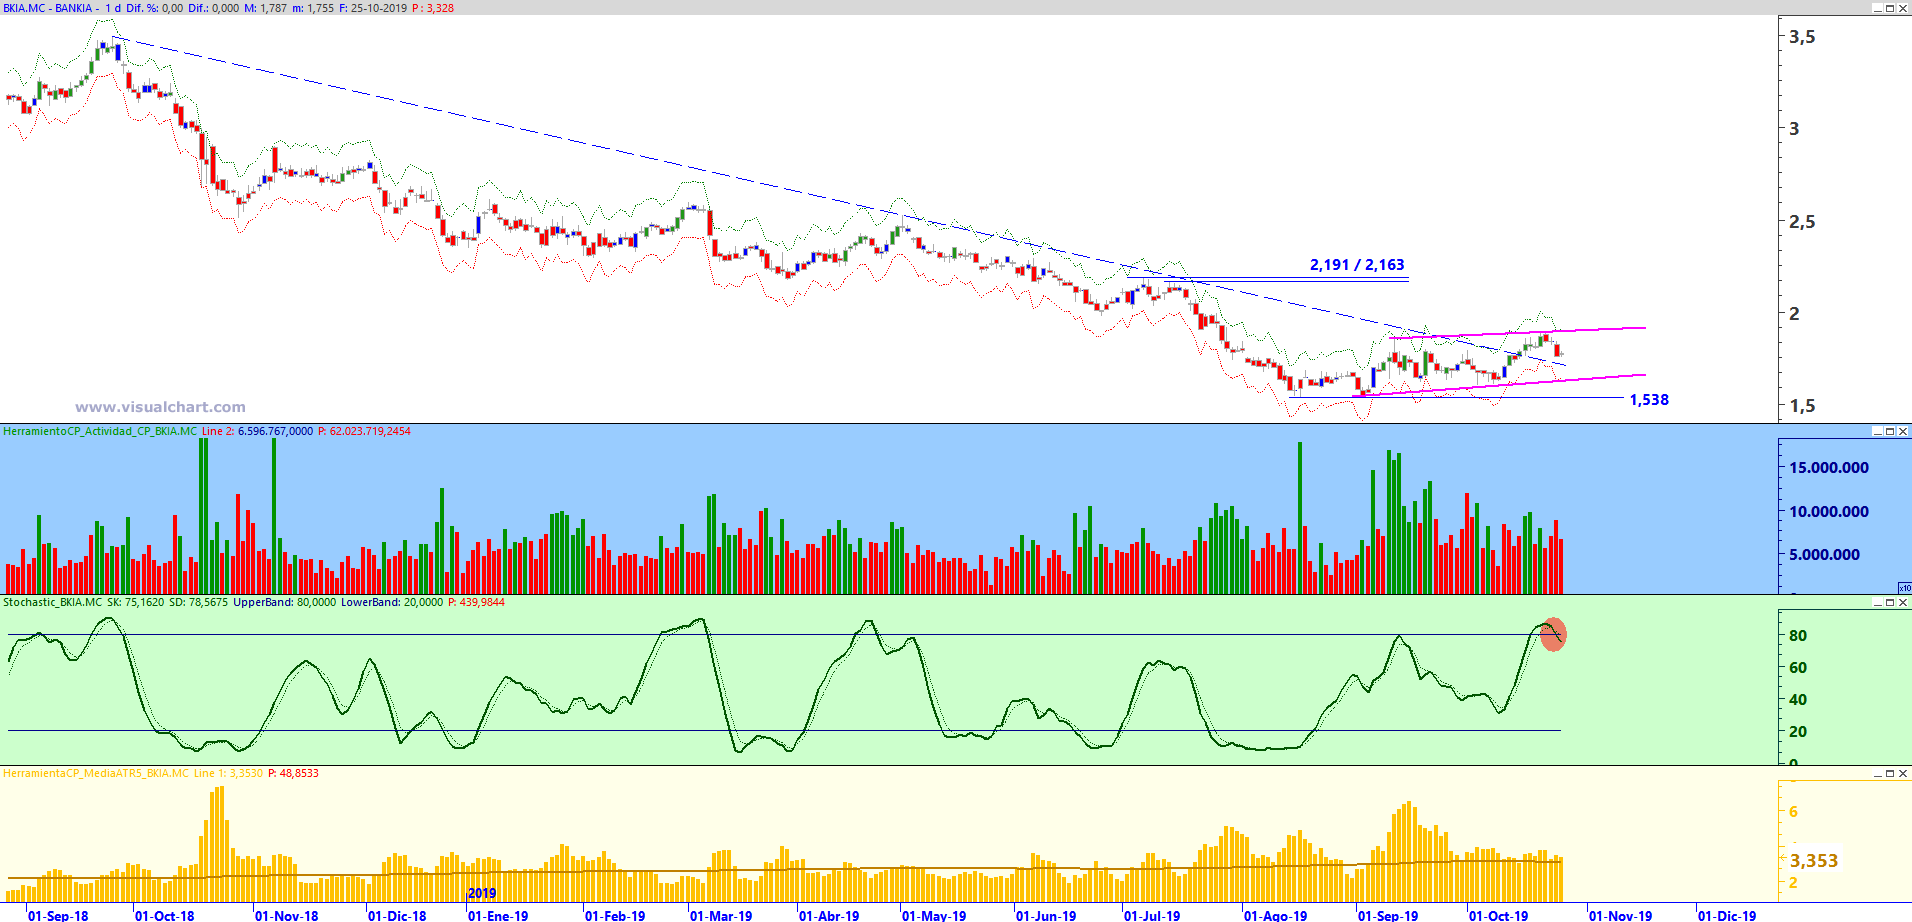Click the "HerramientaCP_MediaATR5_BKIA.MC" indicator name
This screenshot has width=1912, height=922.
point(95,773)
